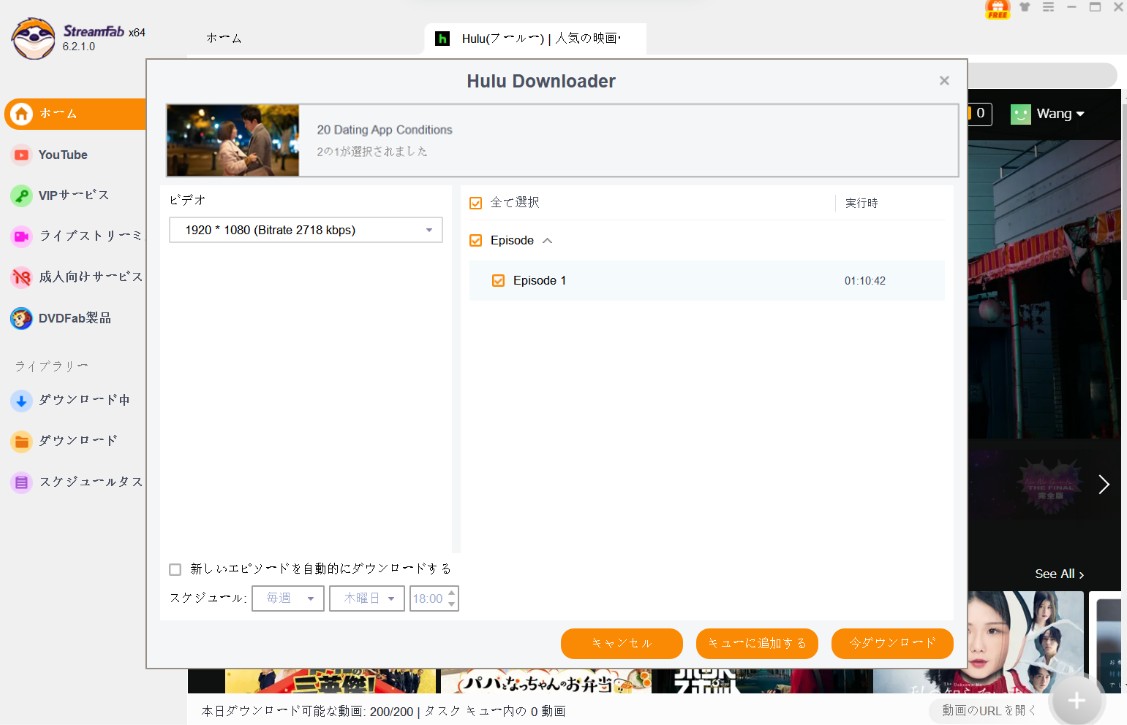Click the next arrow on Hulu carousel
This screenshot has height=725, width=1127.
click(x=1103, y=484)
